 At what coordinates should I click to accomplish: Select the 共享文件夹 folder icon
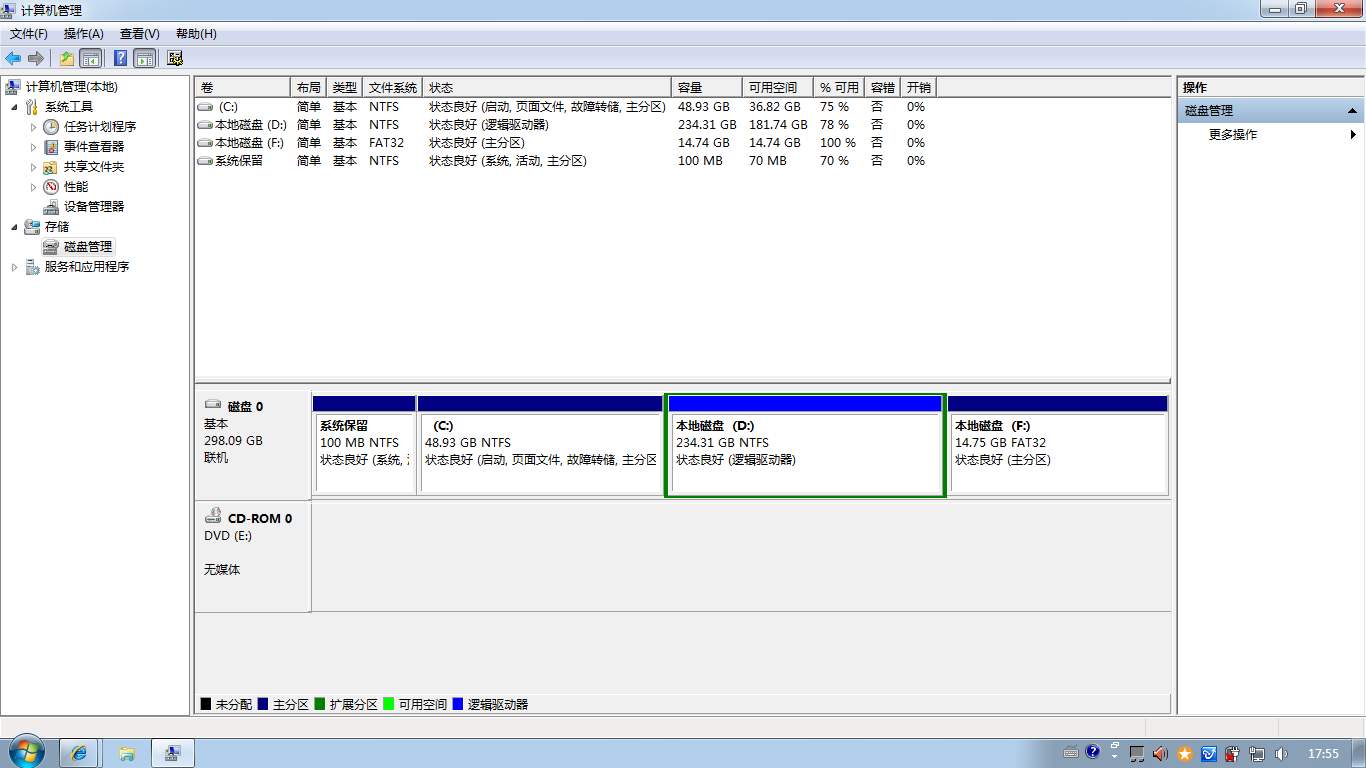click(x=51, y=167)
